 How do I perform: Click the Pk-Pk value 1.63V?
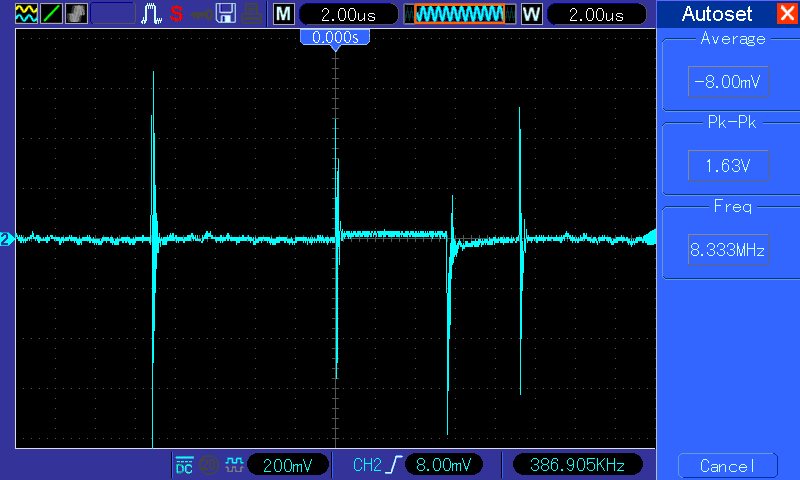(728, 166)
